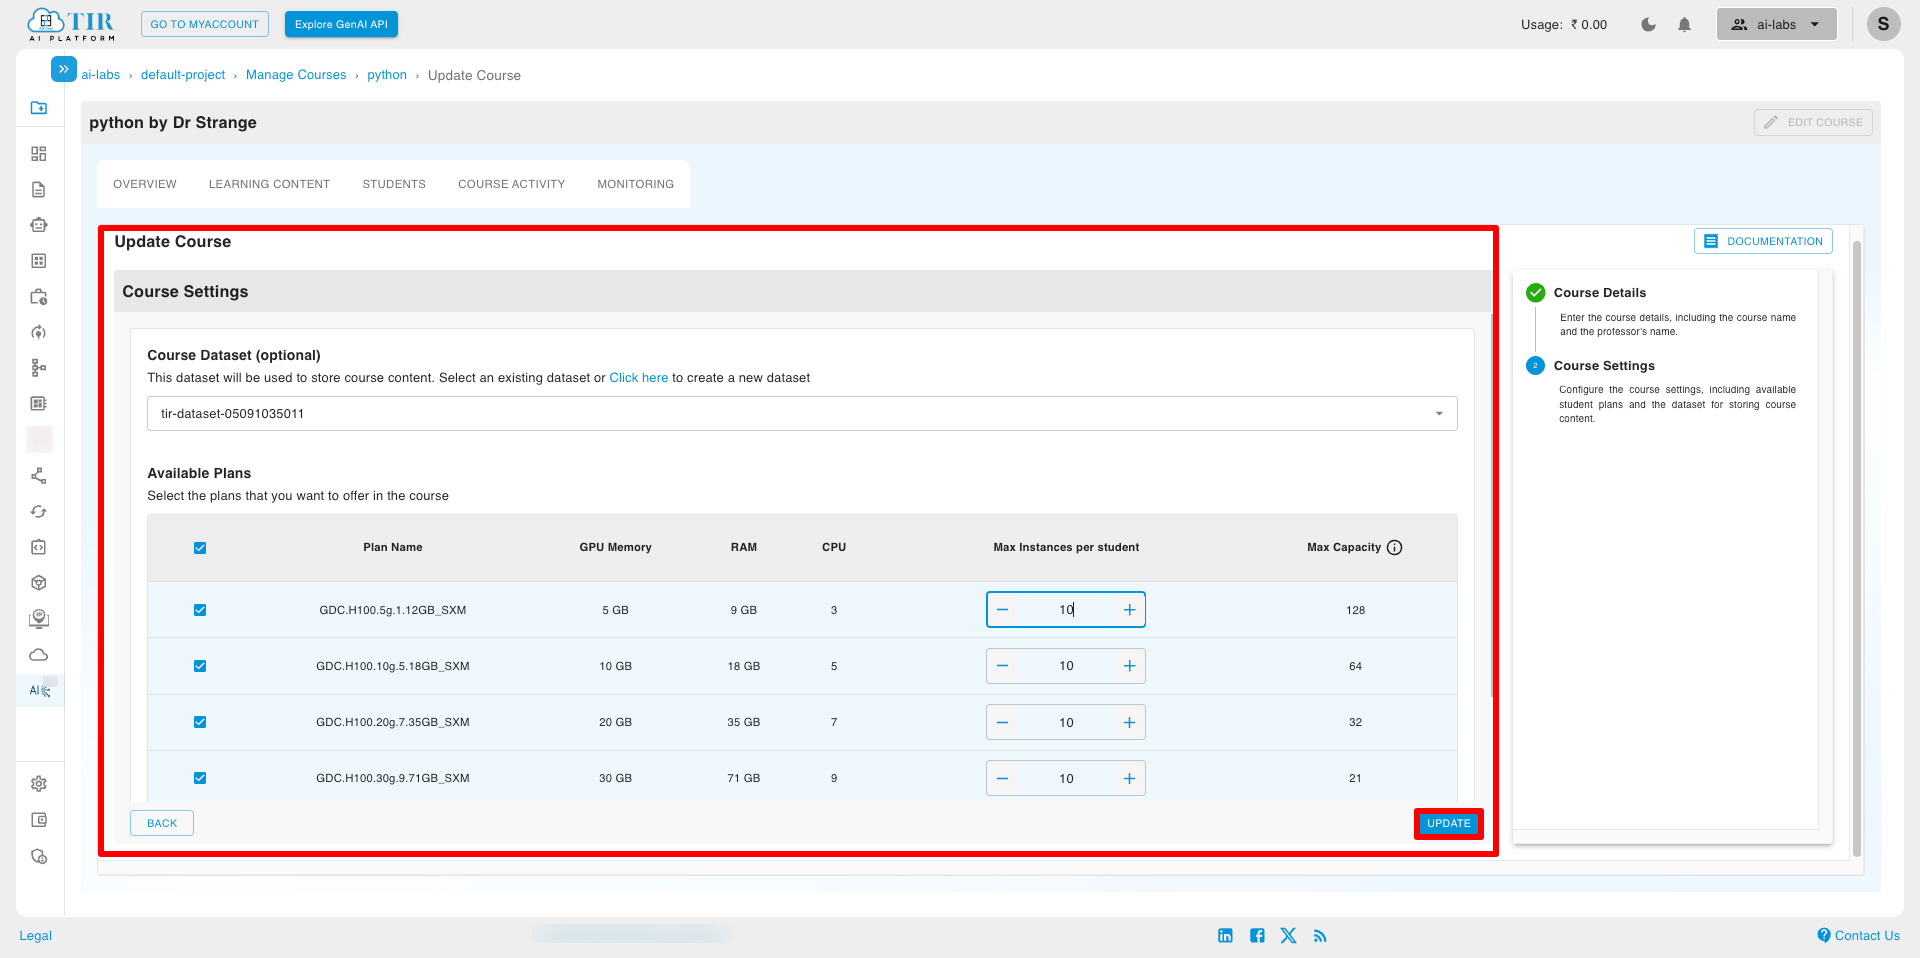
Task: Open the X (Twitter) footer icon
Action: point(1289,936)
